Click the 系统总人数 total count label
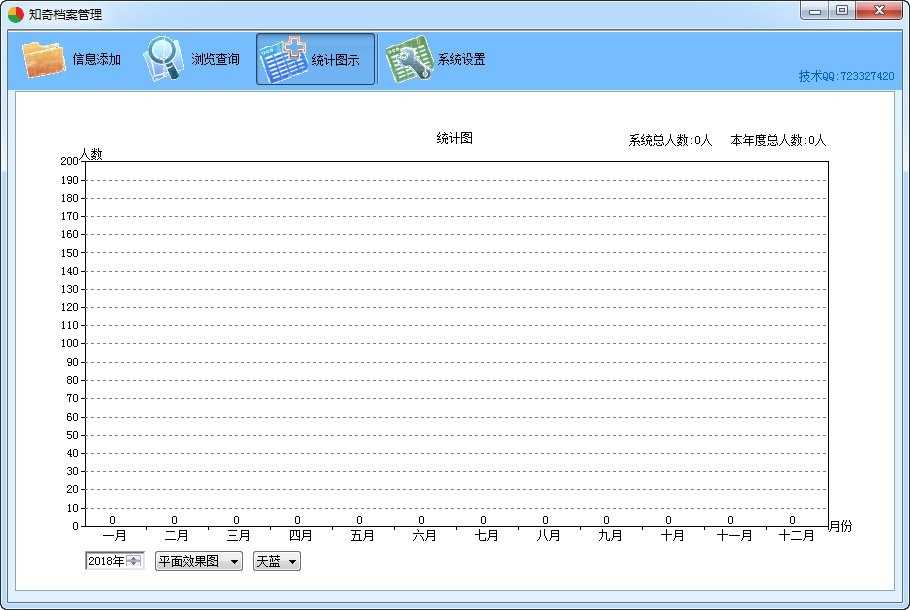Image resolution: width=910 pixels, height=610 pixels. [669, 141]
